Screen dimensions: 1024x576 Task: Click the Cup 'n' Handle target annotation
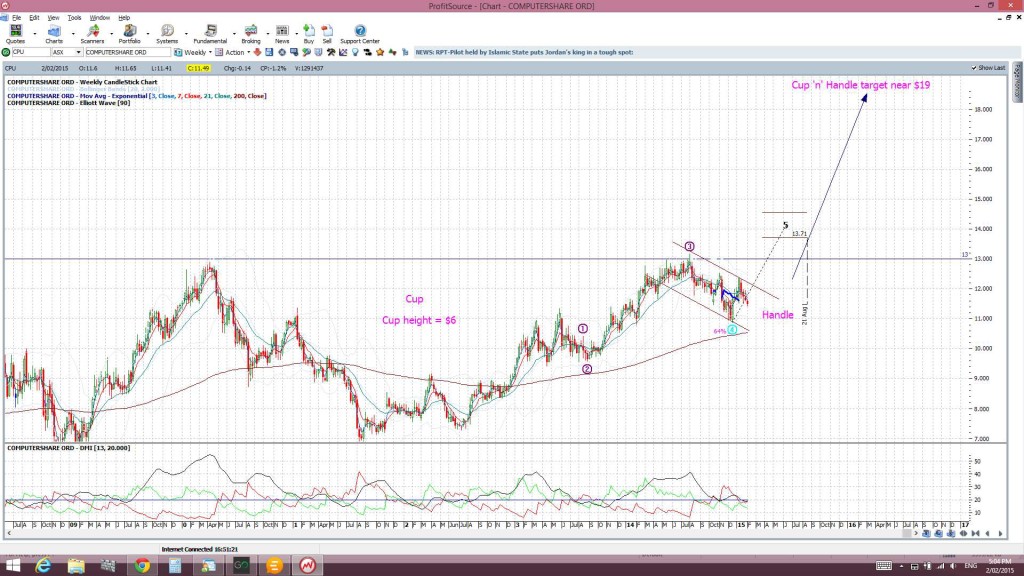click(861, 85)
